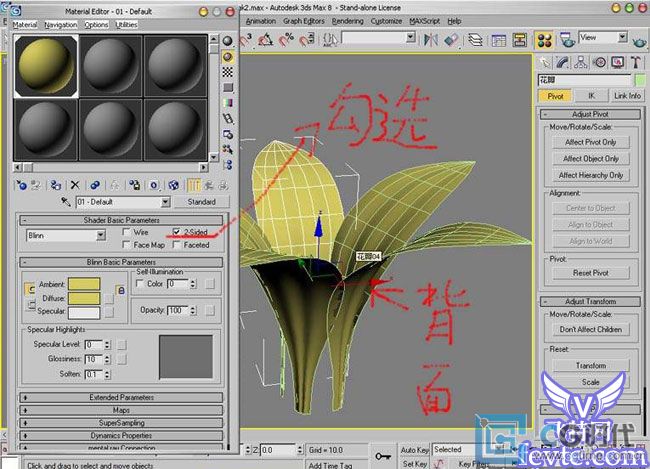The image size is (650, 469).
Task: Switch to the Motion command panel tab
Action: point(599,62)
